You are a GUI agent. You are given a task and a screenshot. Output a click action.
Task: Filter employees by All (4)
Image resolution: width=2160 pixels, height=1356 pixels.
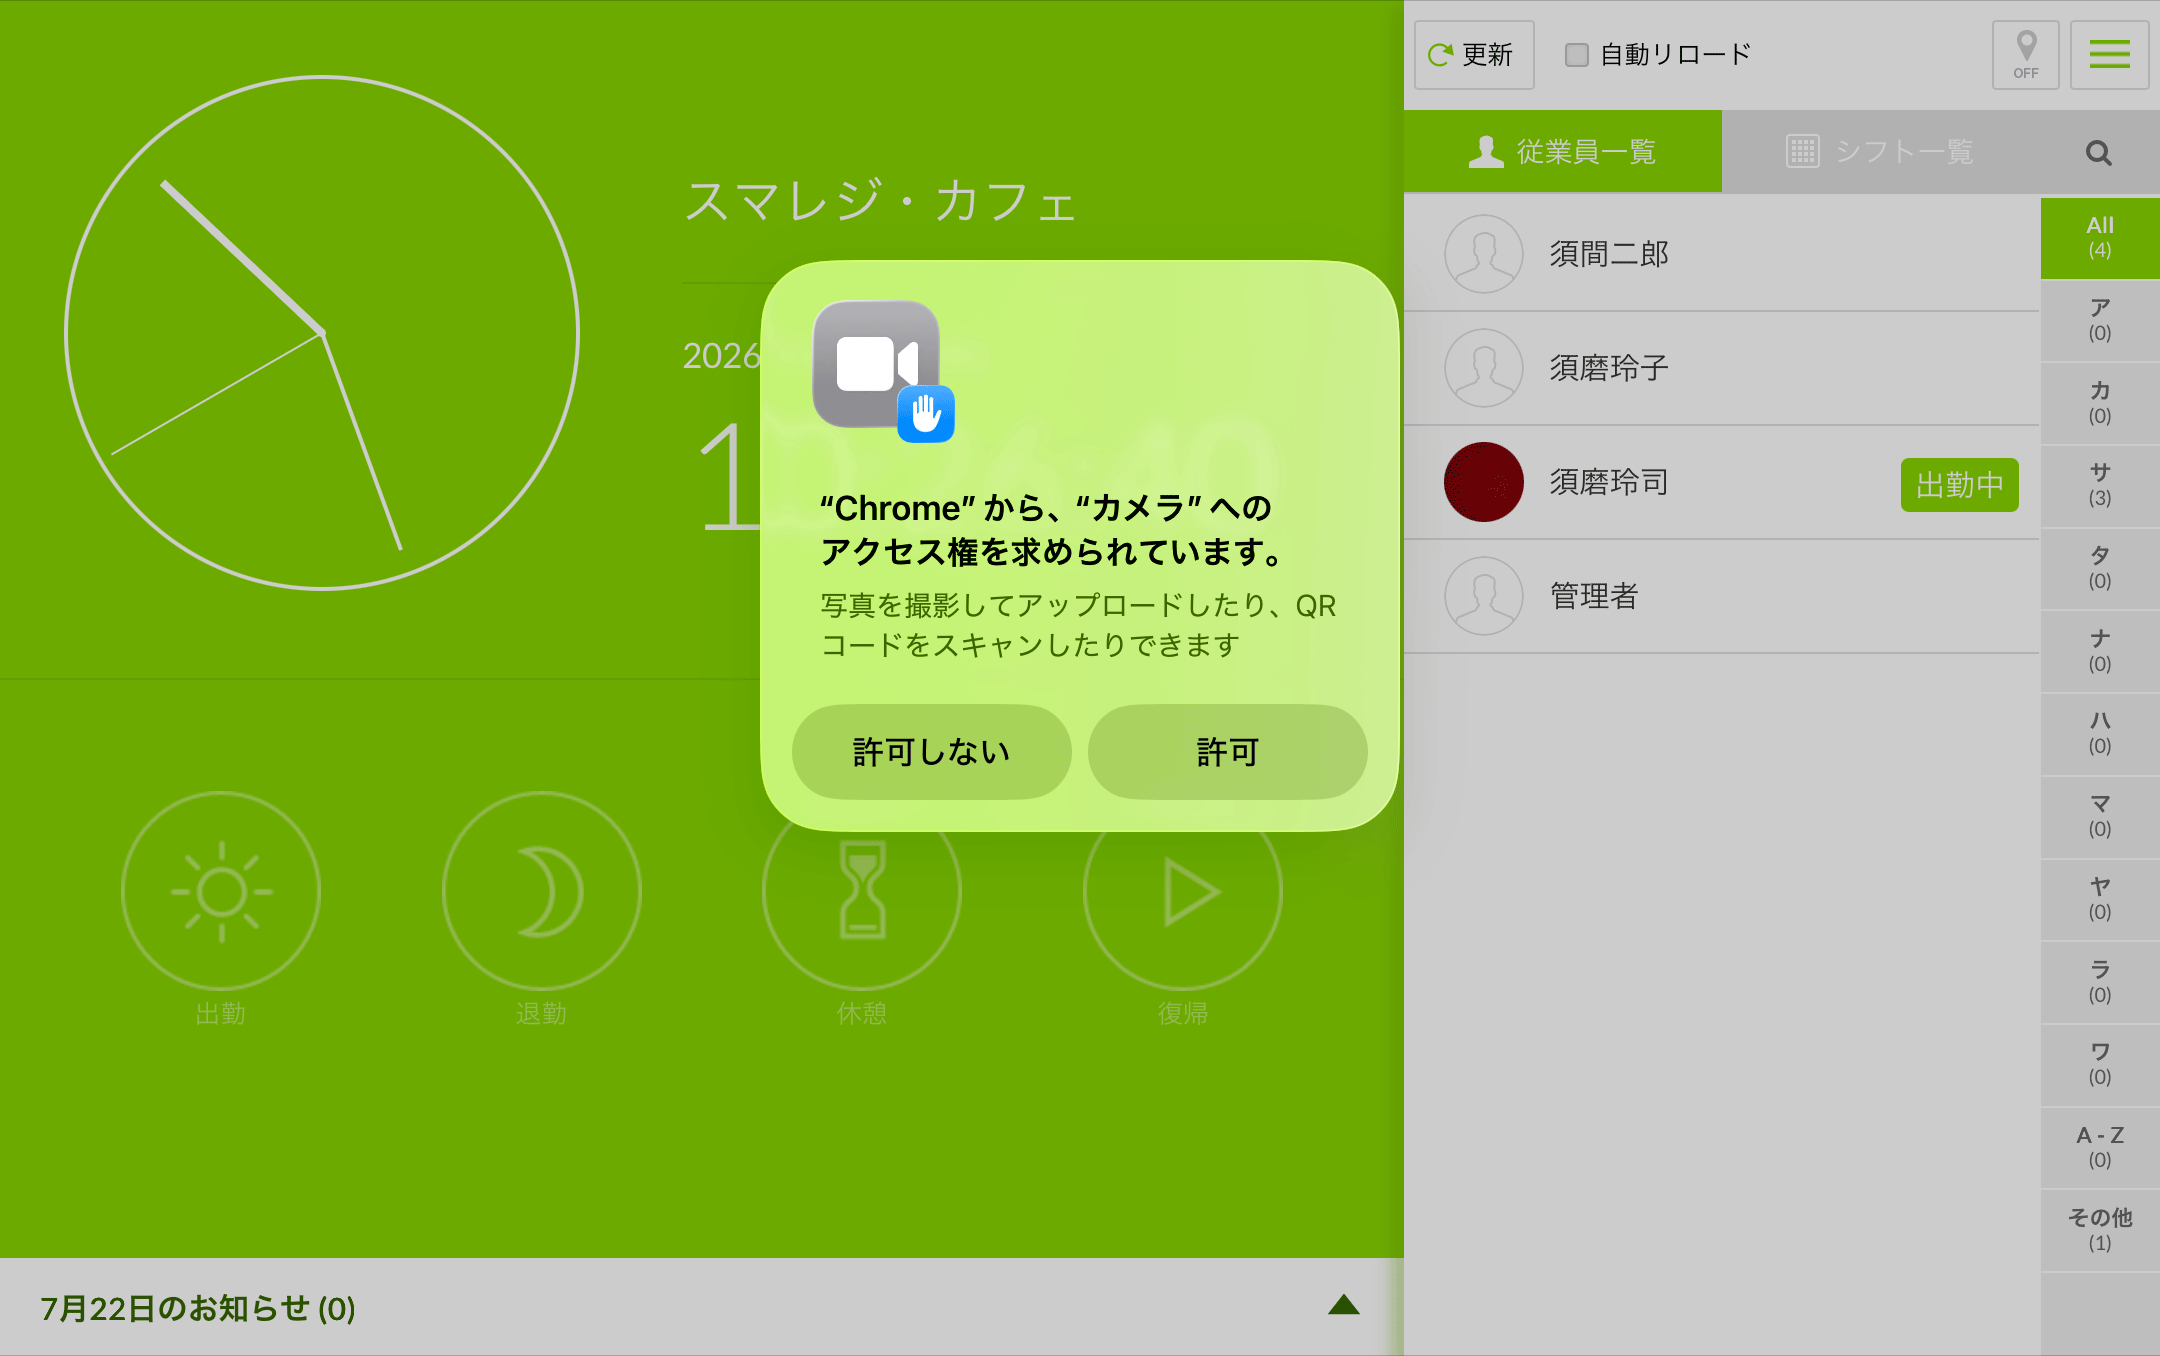click(x=2100, y=238)
